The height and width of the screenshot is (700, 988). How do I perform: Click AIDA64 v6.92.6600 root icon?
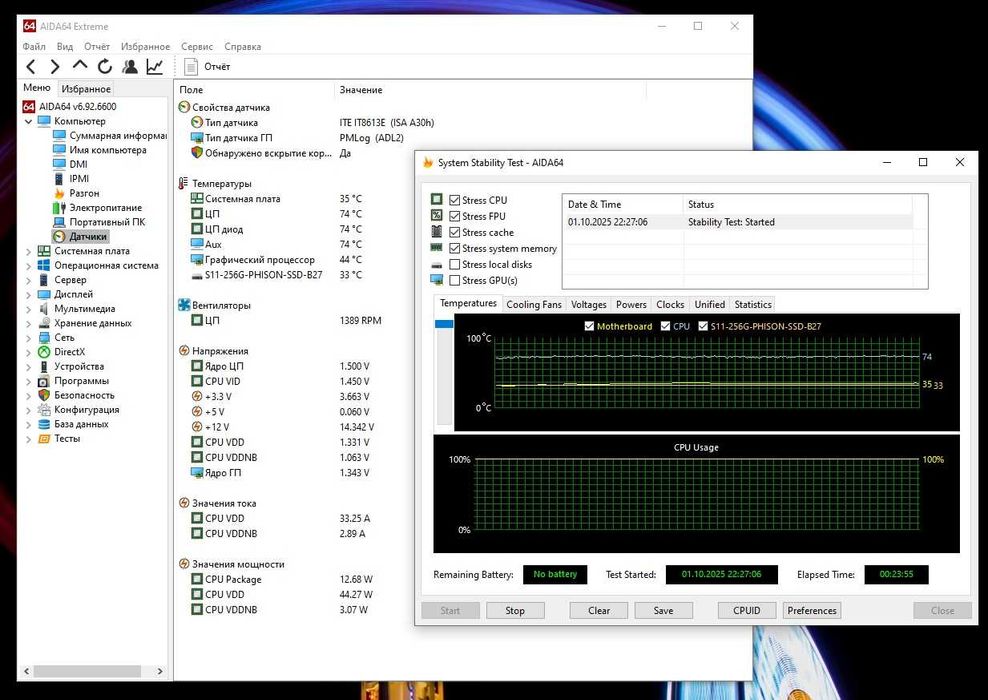(x=29, y=106)
